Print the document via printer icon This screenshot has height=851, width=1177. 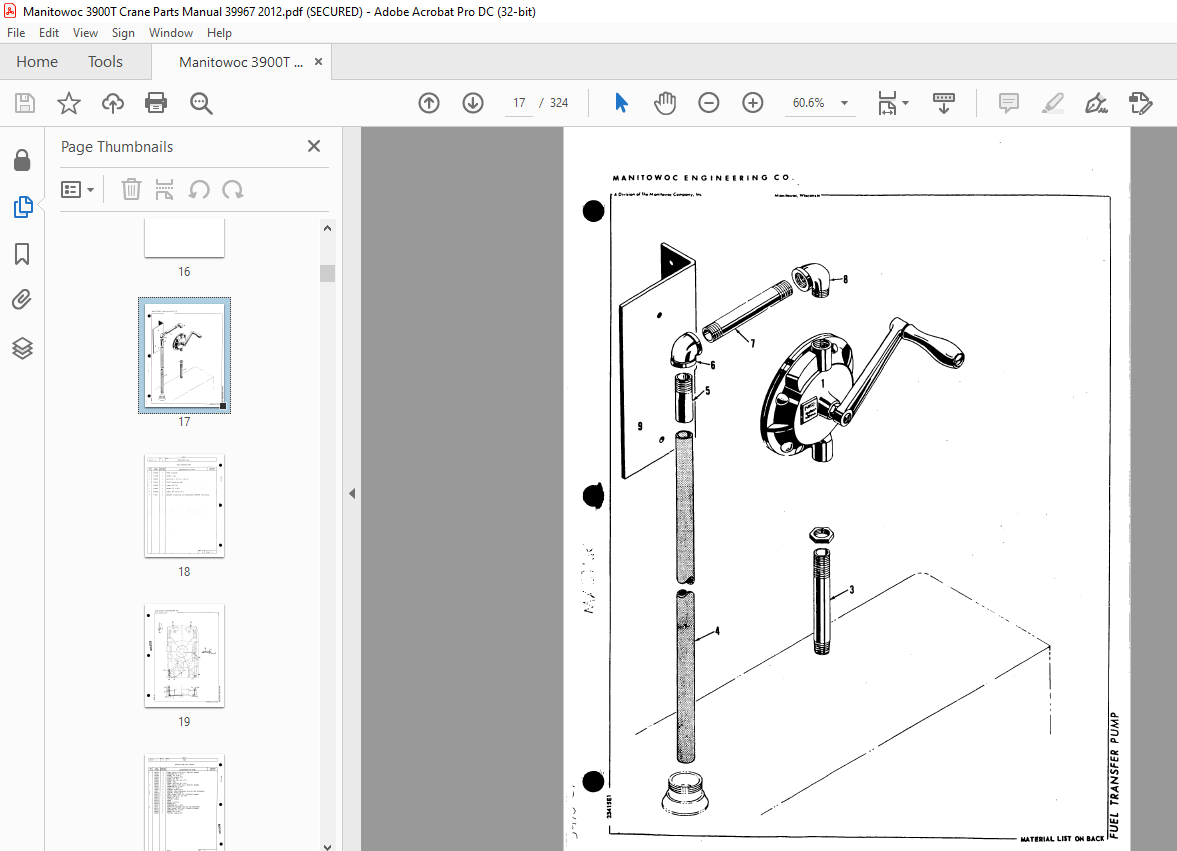(156, 103)
